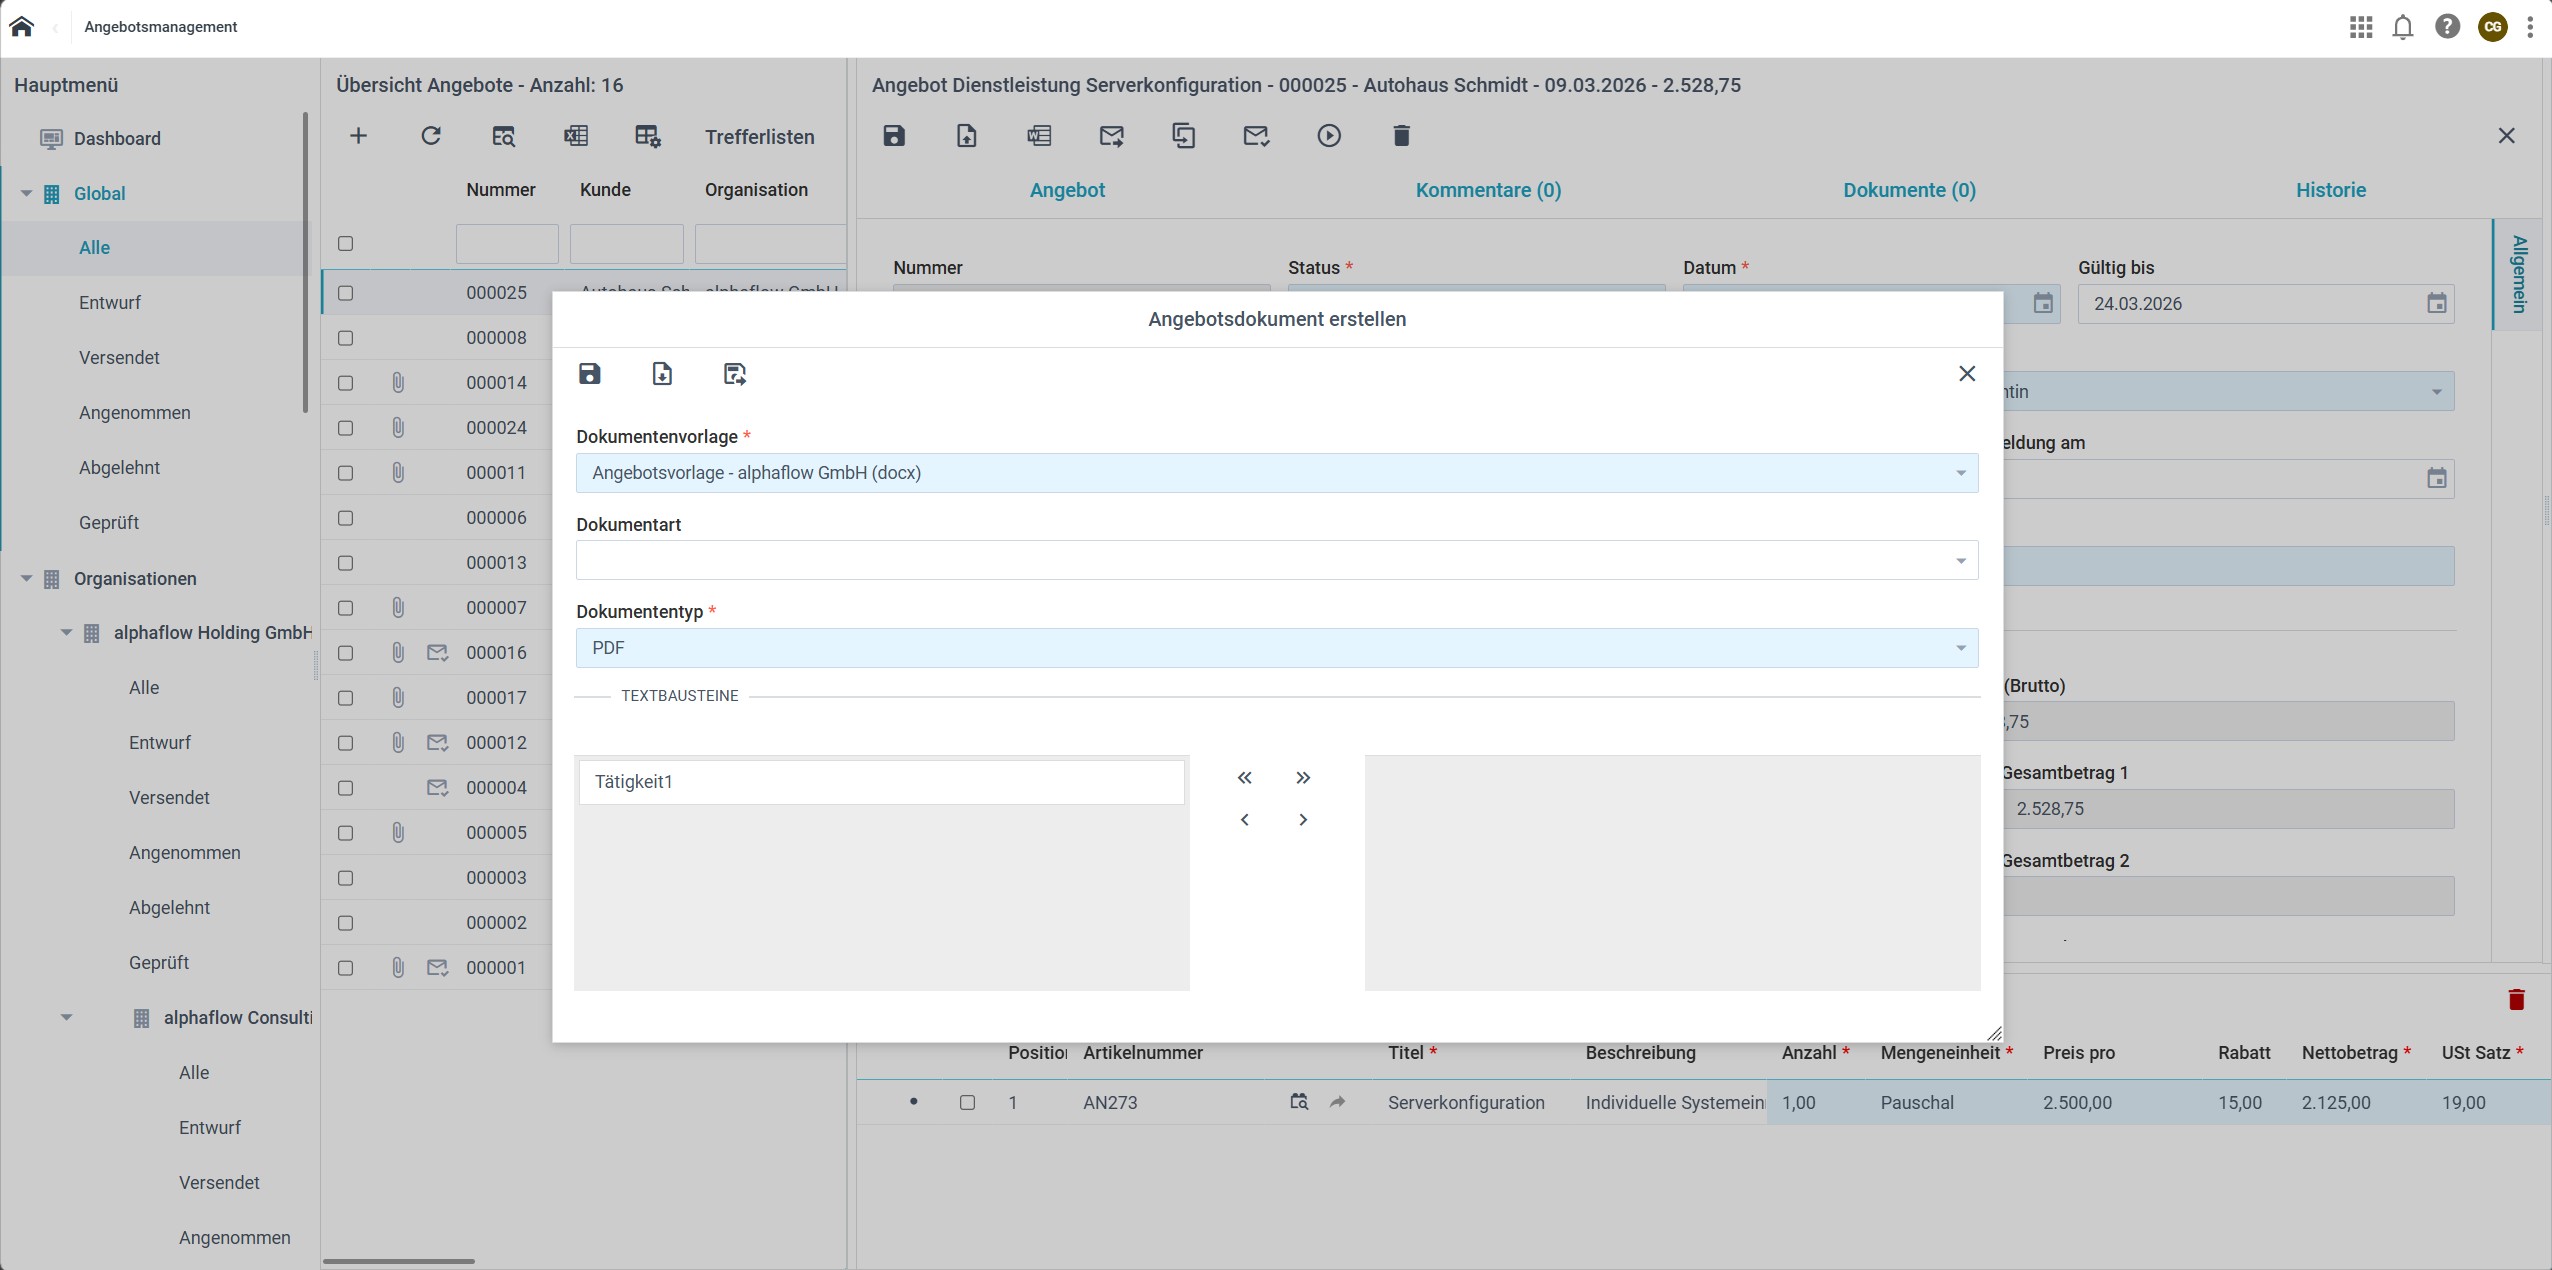Click the save-and-export icon in the dialog

click(735, 374)
